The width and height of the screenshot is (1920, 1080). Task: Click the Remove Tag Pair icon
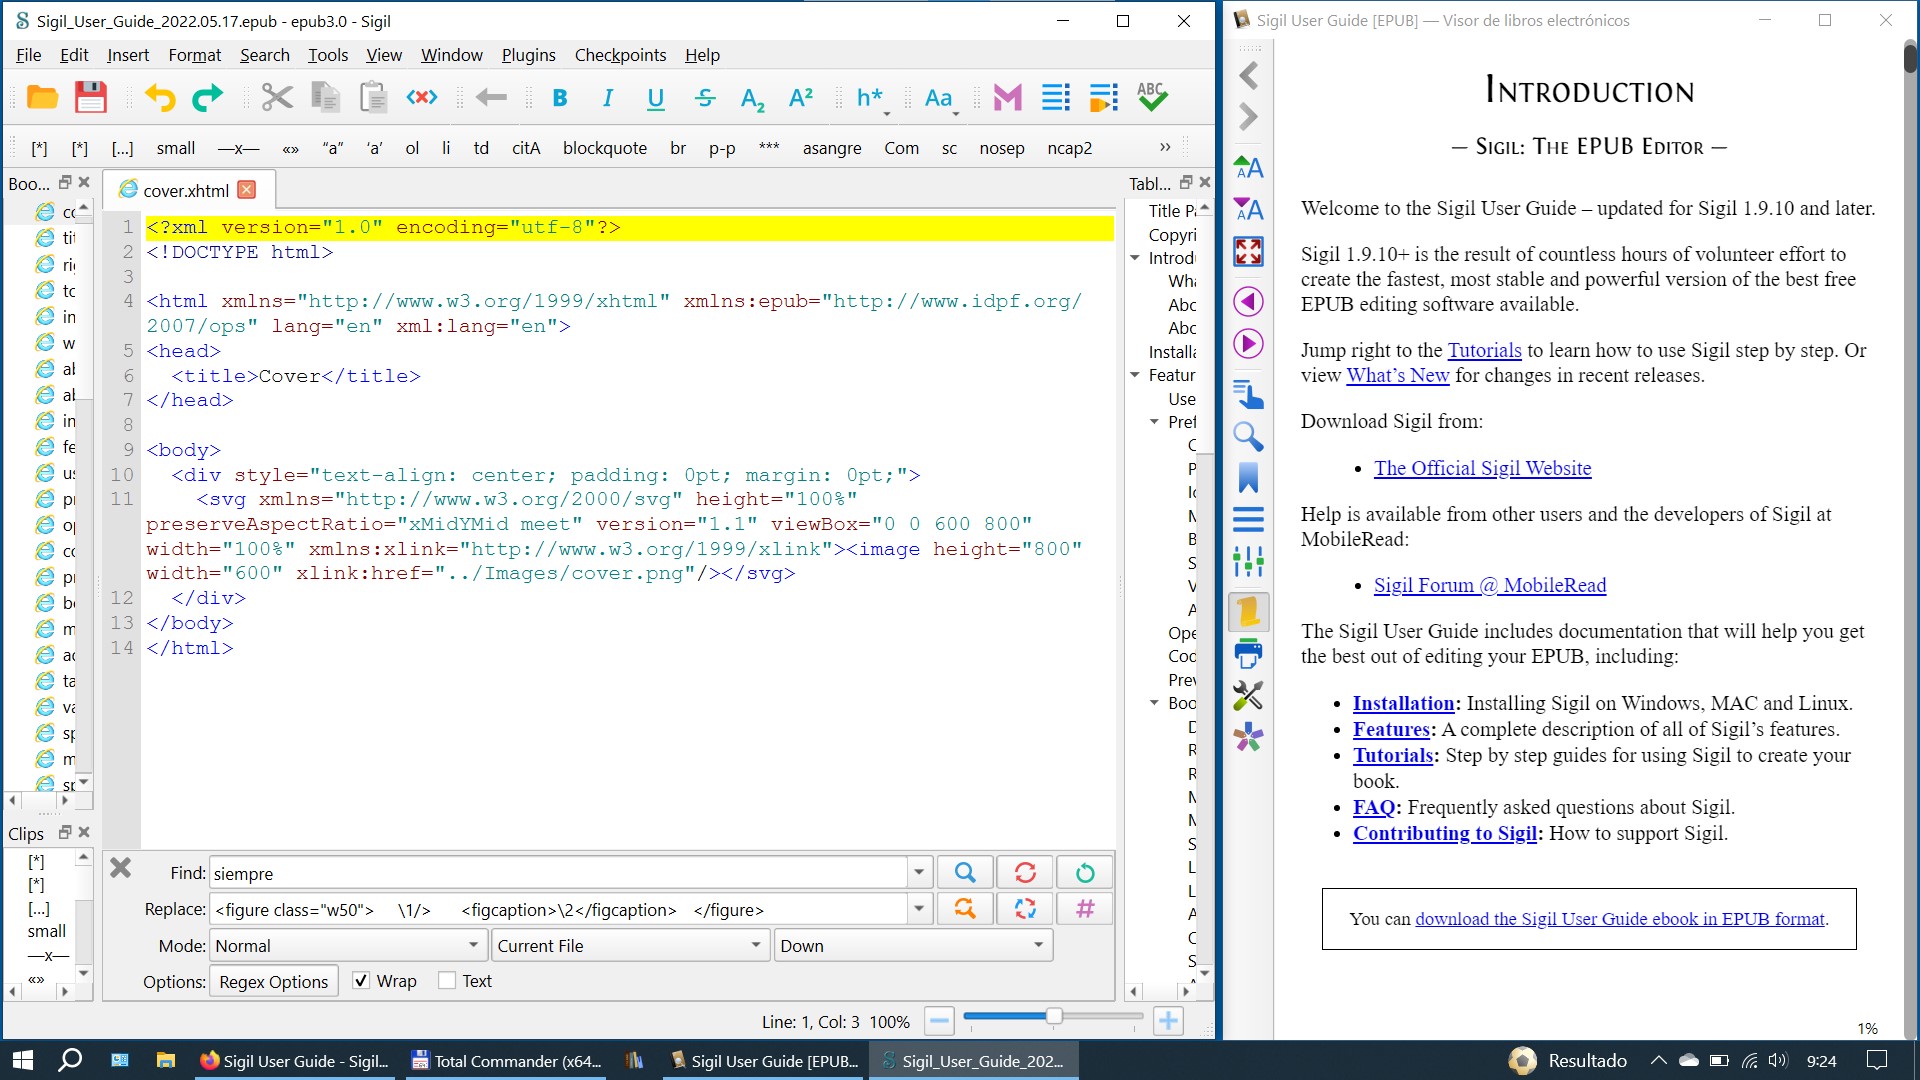421,97
